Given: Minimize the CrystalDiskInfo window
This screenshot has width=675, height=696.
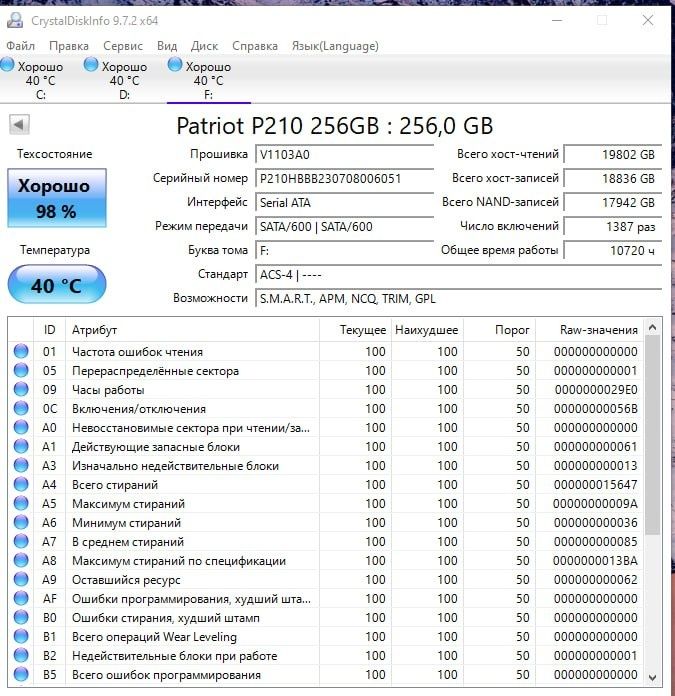Looking at the screenshot, I should coord(557,20).
